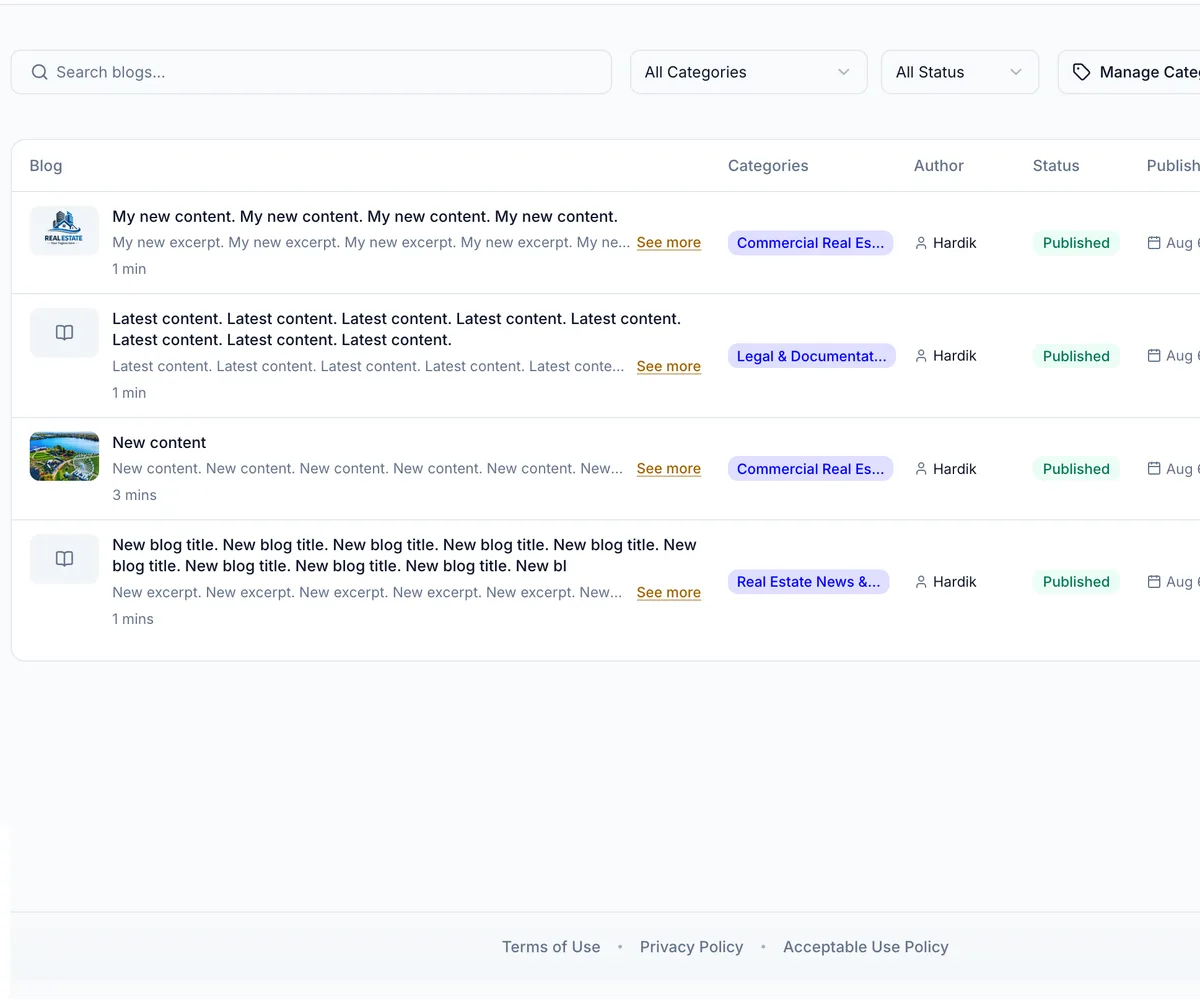Click the calendar icon in Latest content row
The height and width of the screenshot is (1000, 1200).
(1154, 356)
